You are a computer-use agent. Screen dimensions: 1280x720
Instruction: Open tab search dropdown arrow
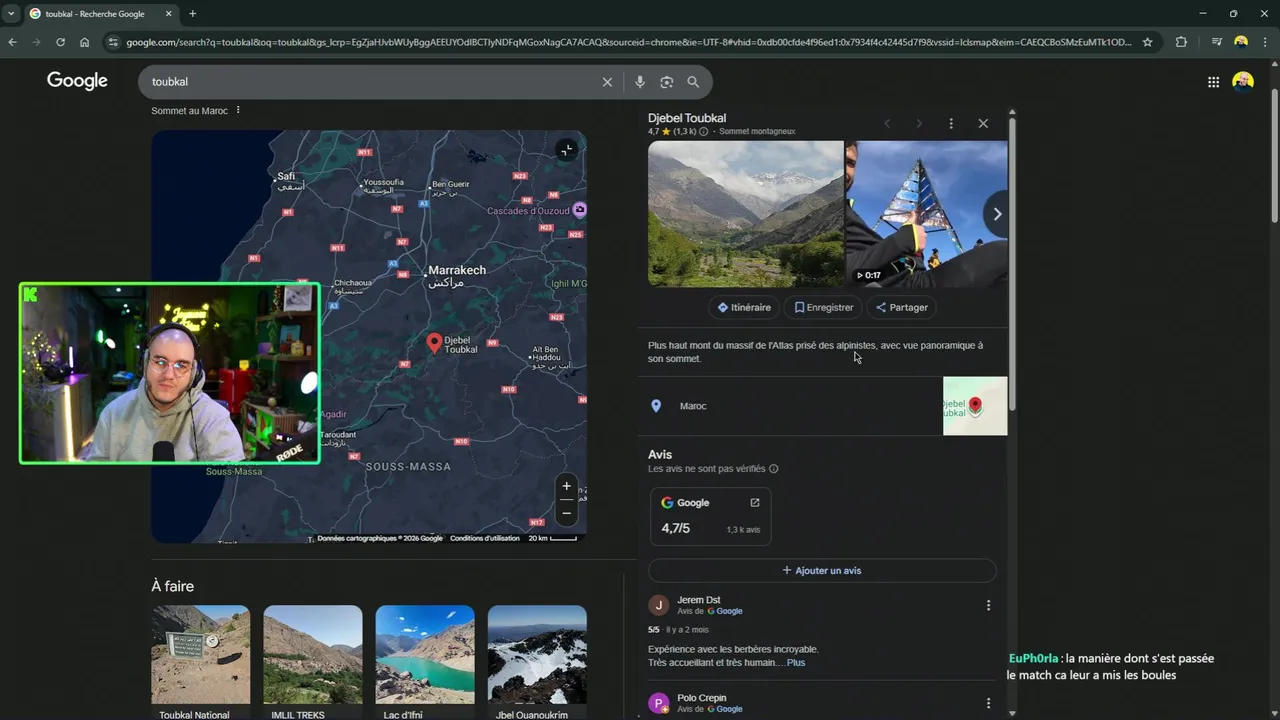[x=11, y=14]
